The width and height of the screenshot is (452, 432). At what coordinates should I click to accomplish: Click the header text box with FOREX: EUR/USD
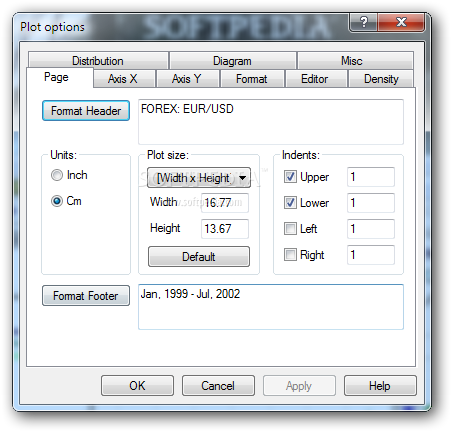coord(271,122)
